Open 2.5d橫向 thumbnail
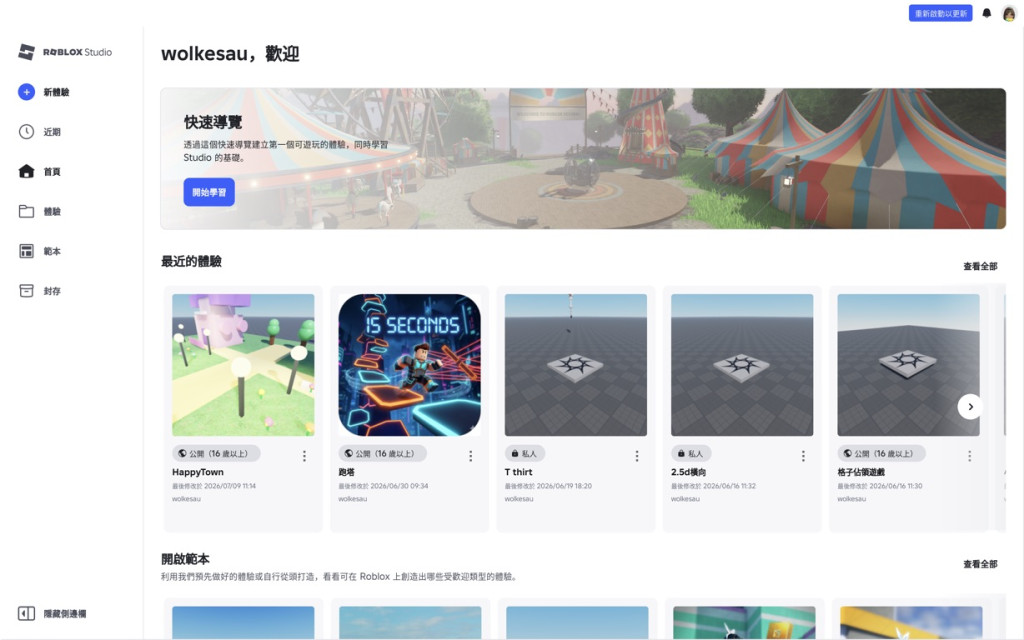Viewport: 1024px width, 640px height. click(x=742, y=365)
